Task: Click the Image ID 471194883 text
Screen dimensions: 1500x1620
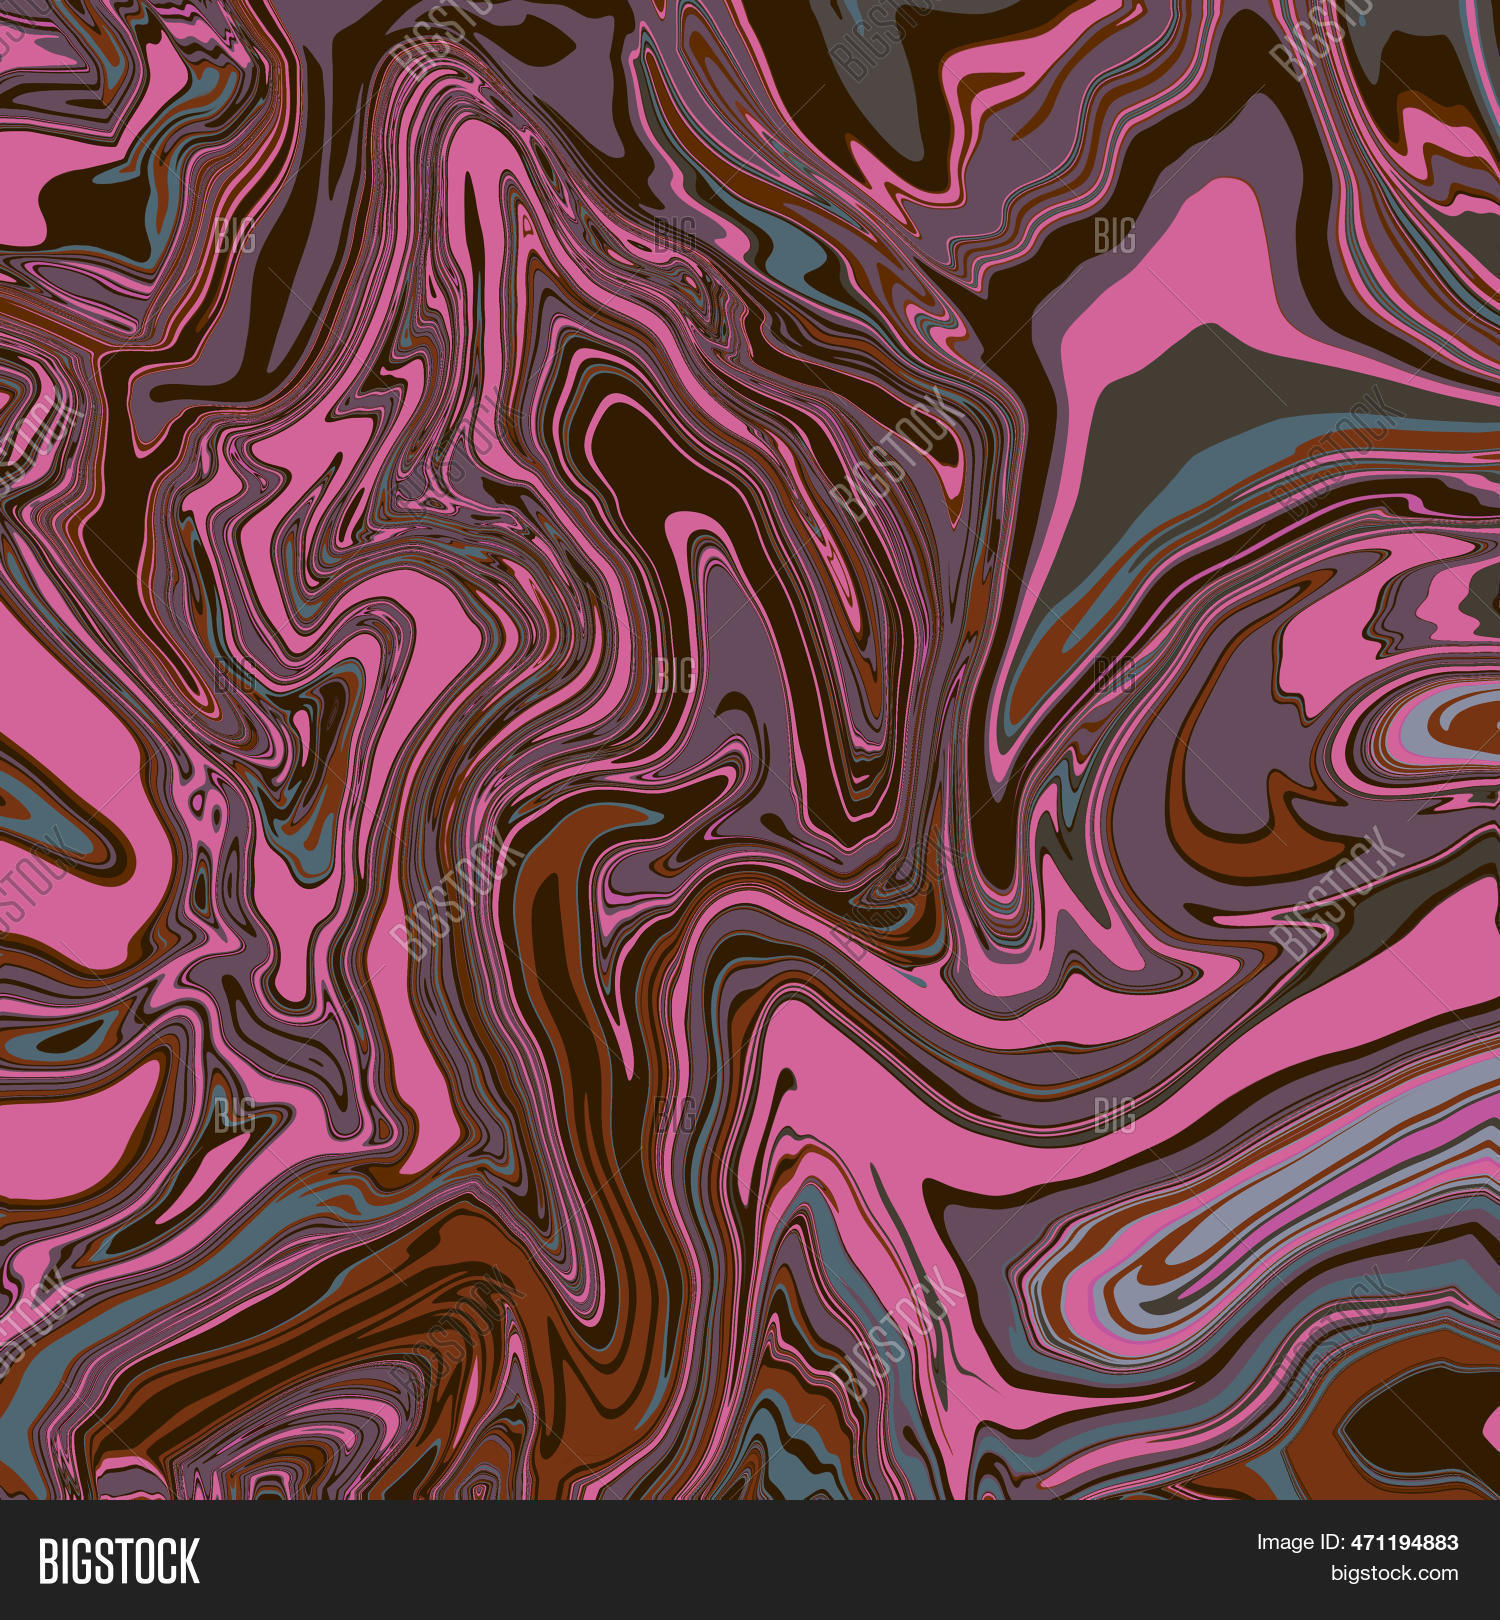Action: point(1357,1543)
